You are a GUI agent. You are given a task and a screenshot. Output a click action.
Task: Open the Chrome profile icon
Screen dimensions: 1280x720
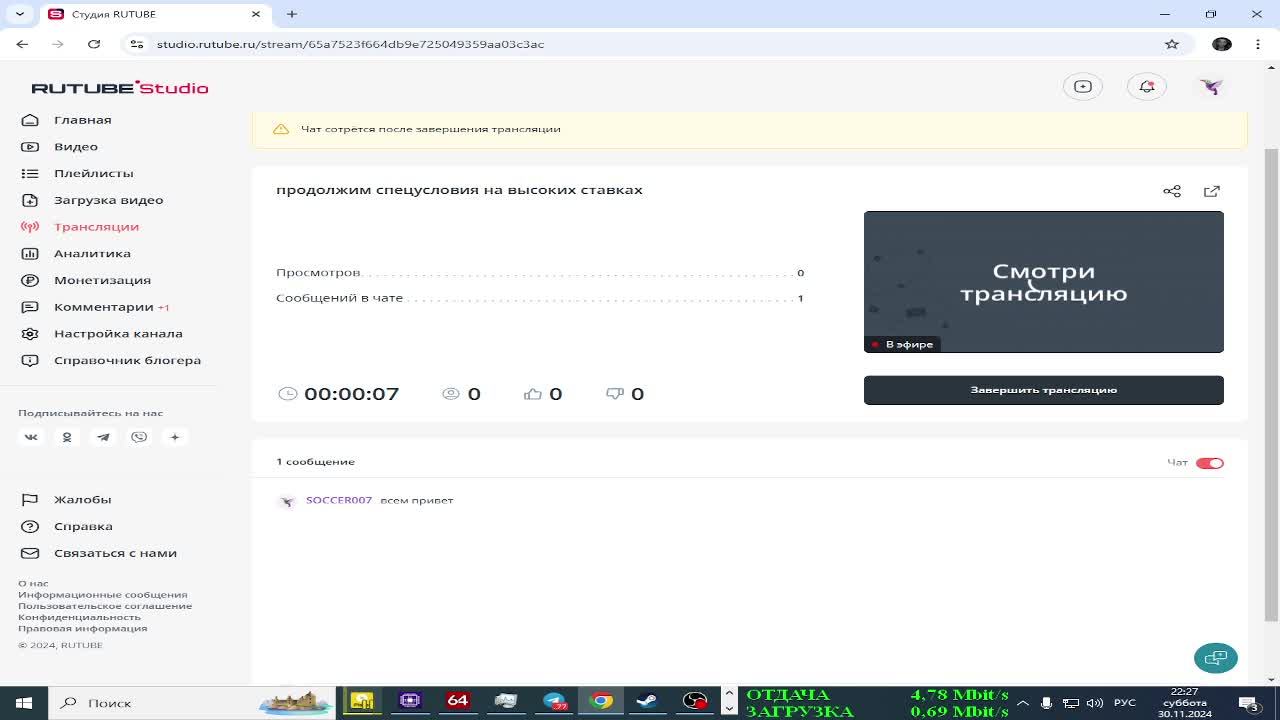click(1221, 44)
